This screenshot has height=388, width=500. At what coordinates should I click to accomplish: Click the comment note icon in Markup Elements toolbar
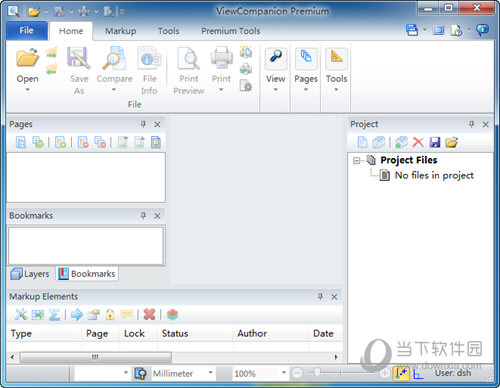pyautogui.click(x=127, y=314)
